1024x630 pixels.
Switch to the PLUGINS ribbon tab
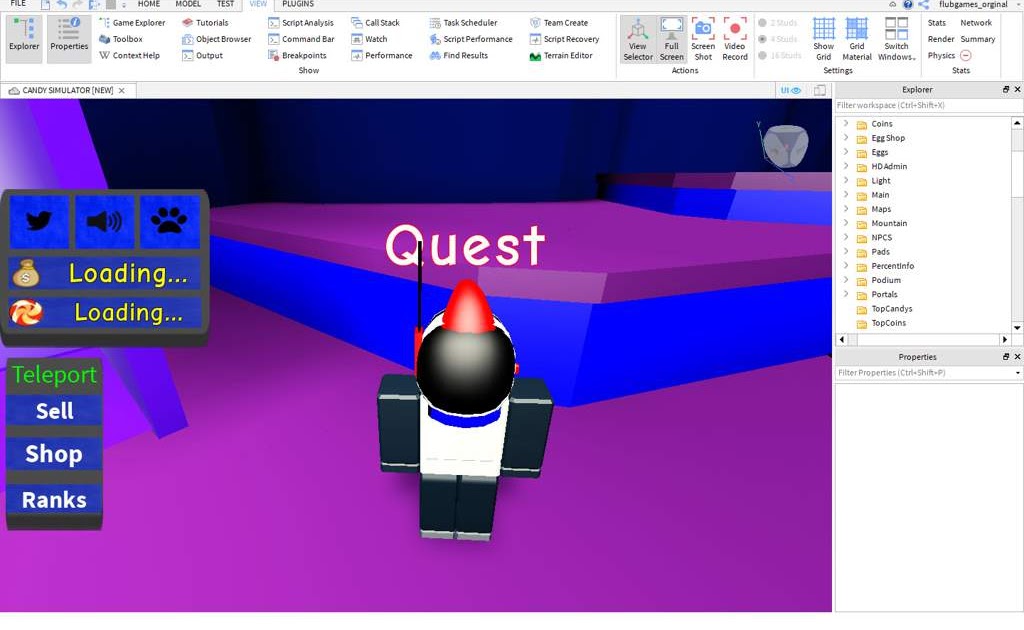point(298,4)
